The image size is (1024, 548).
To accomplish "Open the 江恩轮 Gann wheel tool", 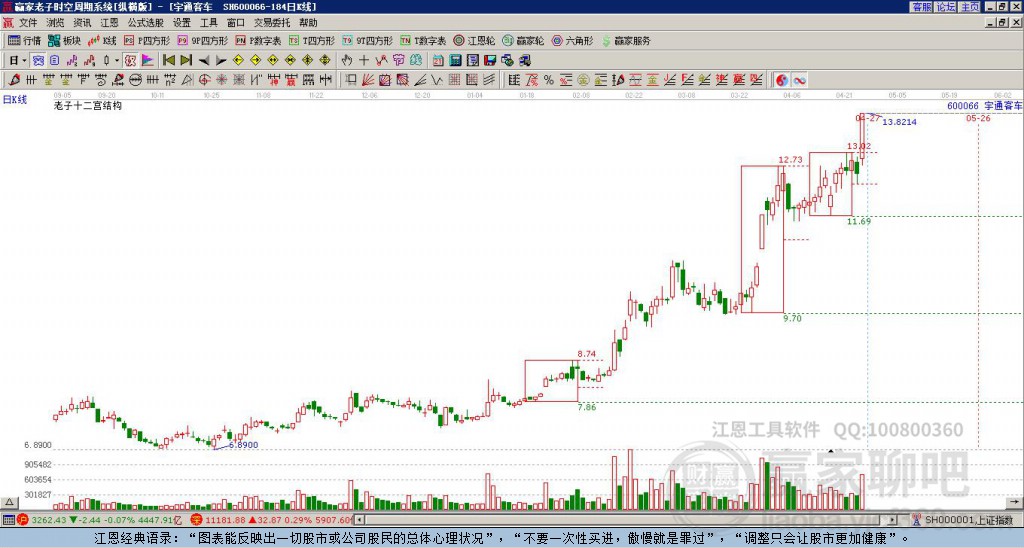I will (474, 40).
